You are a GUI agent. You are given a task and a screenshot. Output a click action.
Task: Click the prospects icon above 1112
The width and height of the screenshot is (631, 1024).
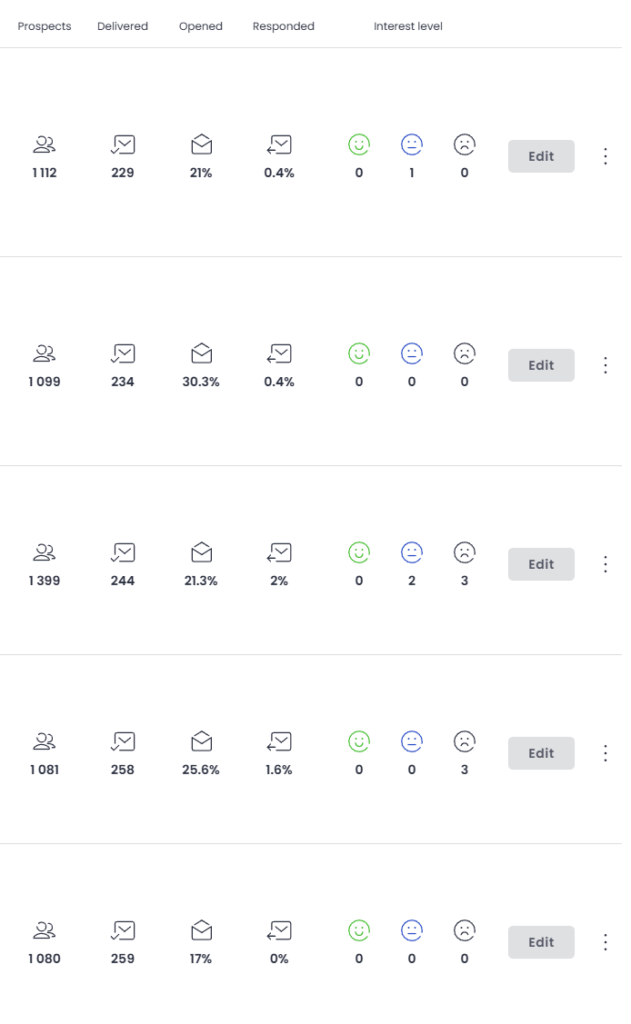44,145
